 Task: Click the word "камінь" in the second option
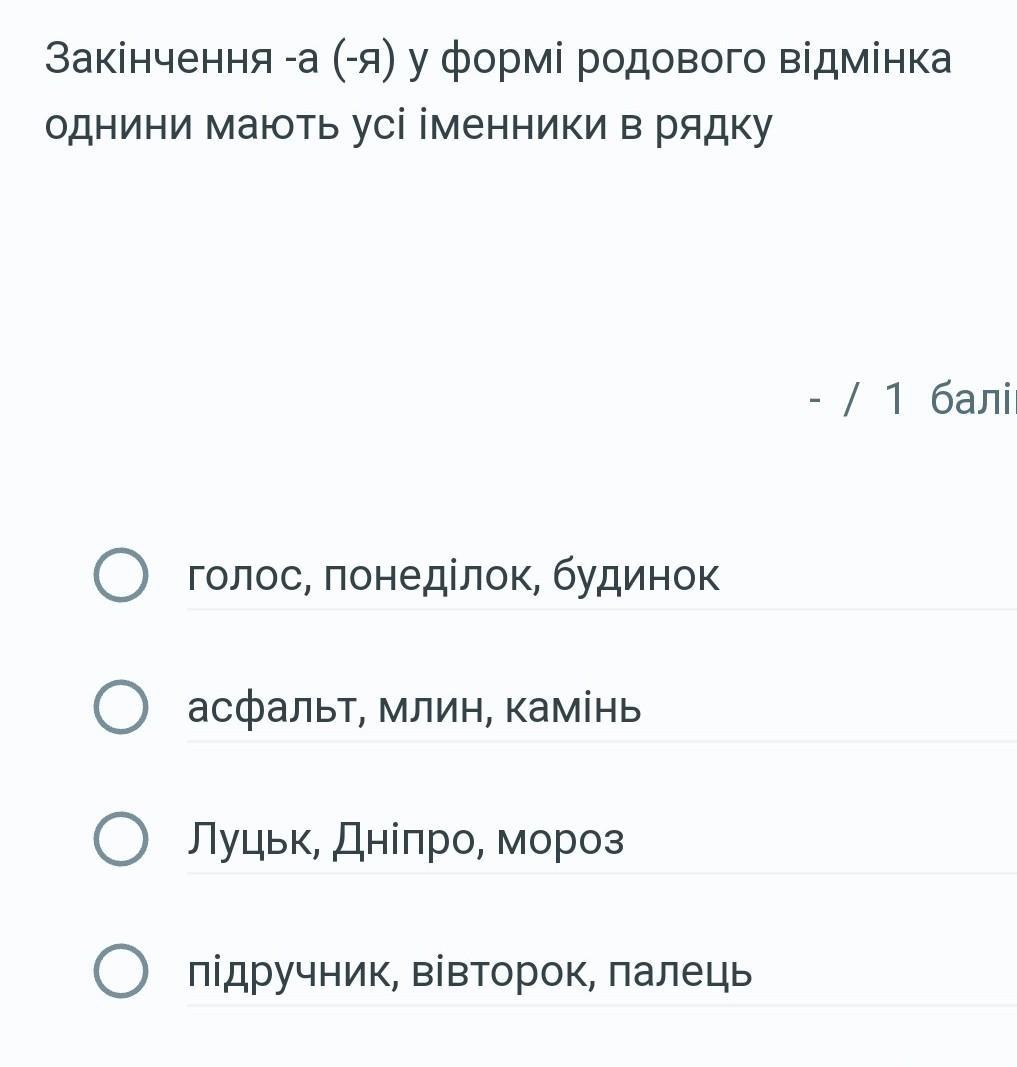point(574,709)
